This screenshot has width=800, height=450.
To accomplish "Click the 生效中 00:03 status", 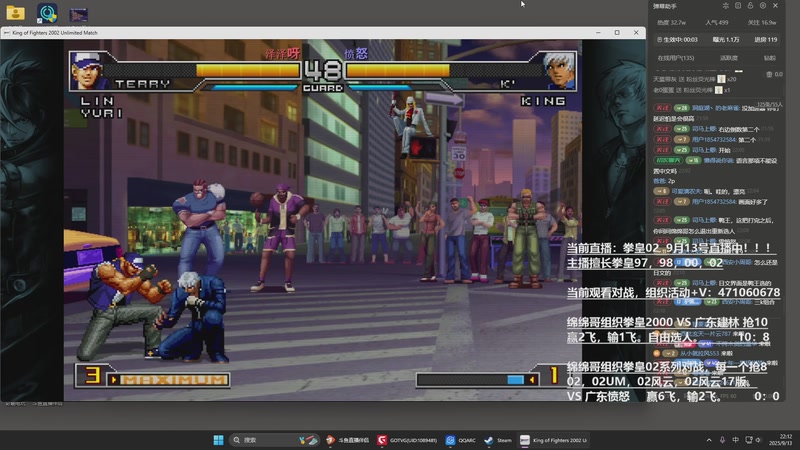I will tap(678, 39).
